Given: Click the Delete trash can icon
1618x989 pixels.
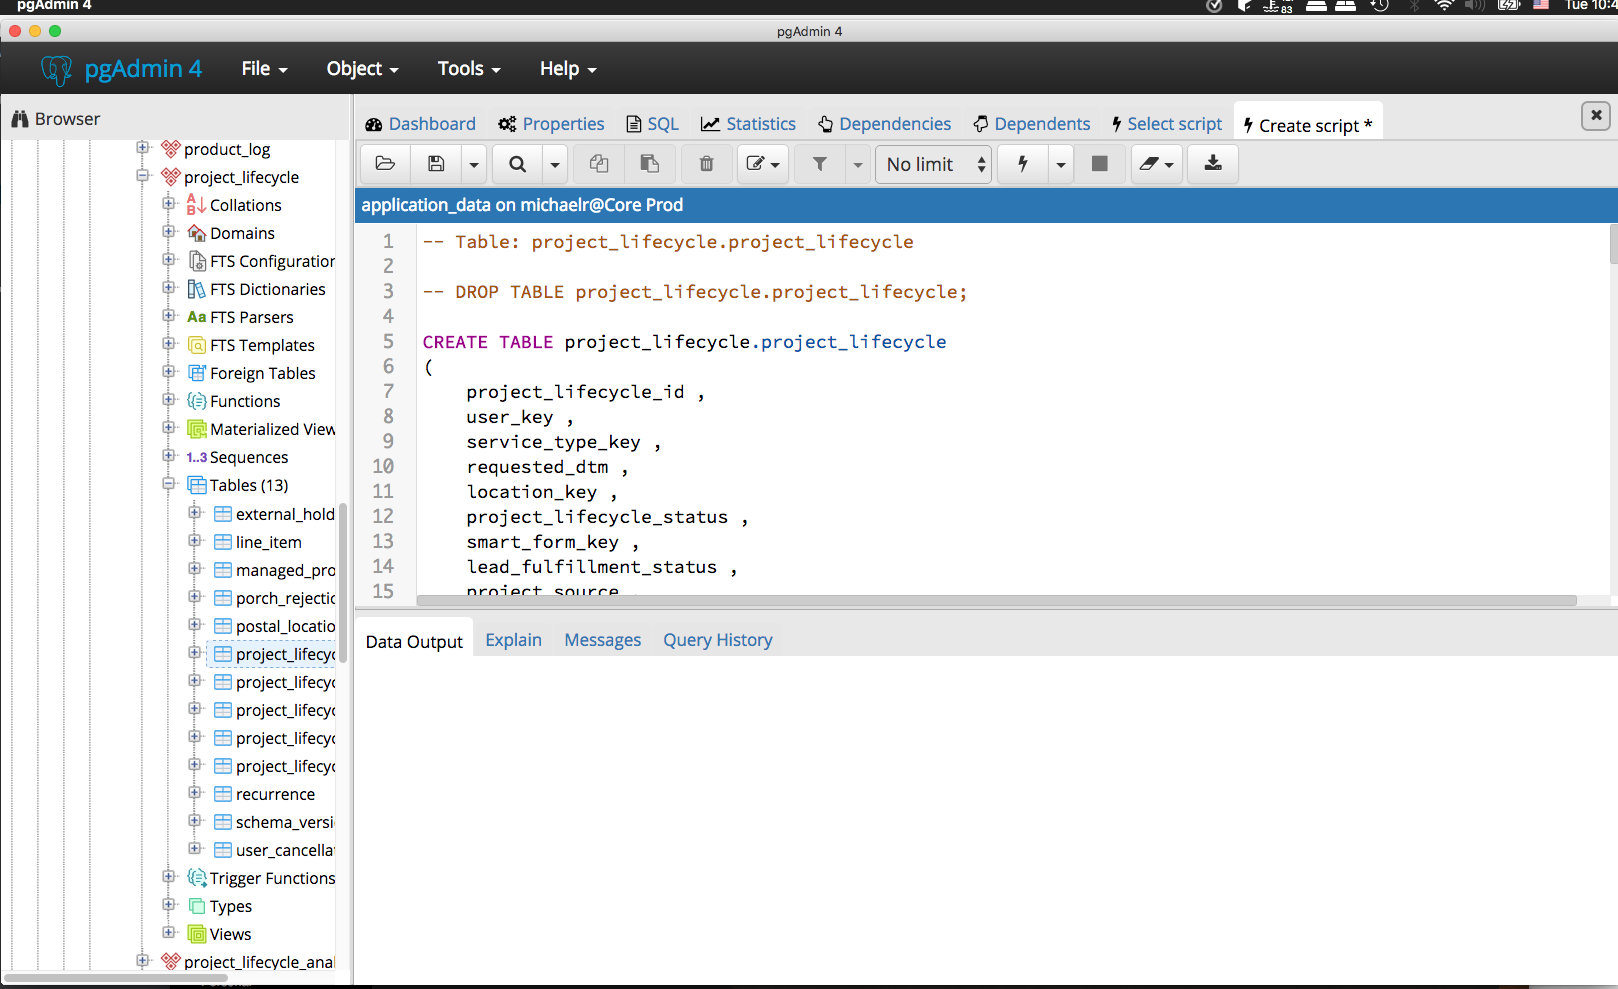Looking at the screenshot, I should (706, 164).
